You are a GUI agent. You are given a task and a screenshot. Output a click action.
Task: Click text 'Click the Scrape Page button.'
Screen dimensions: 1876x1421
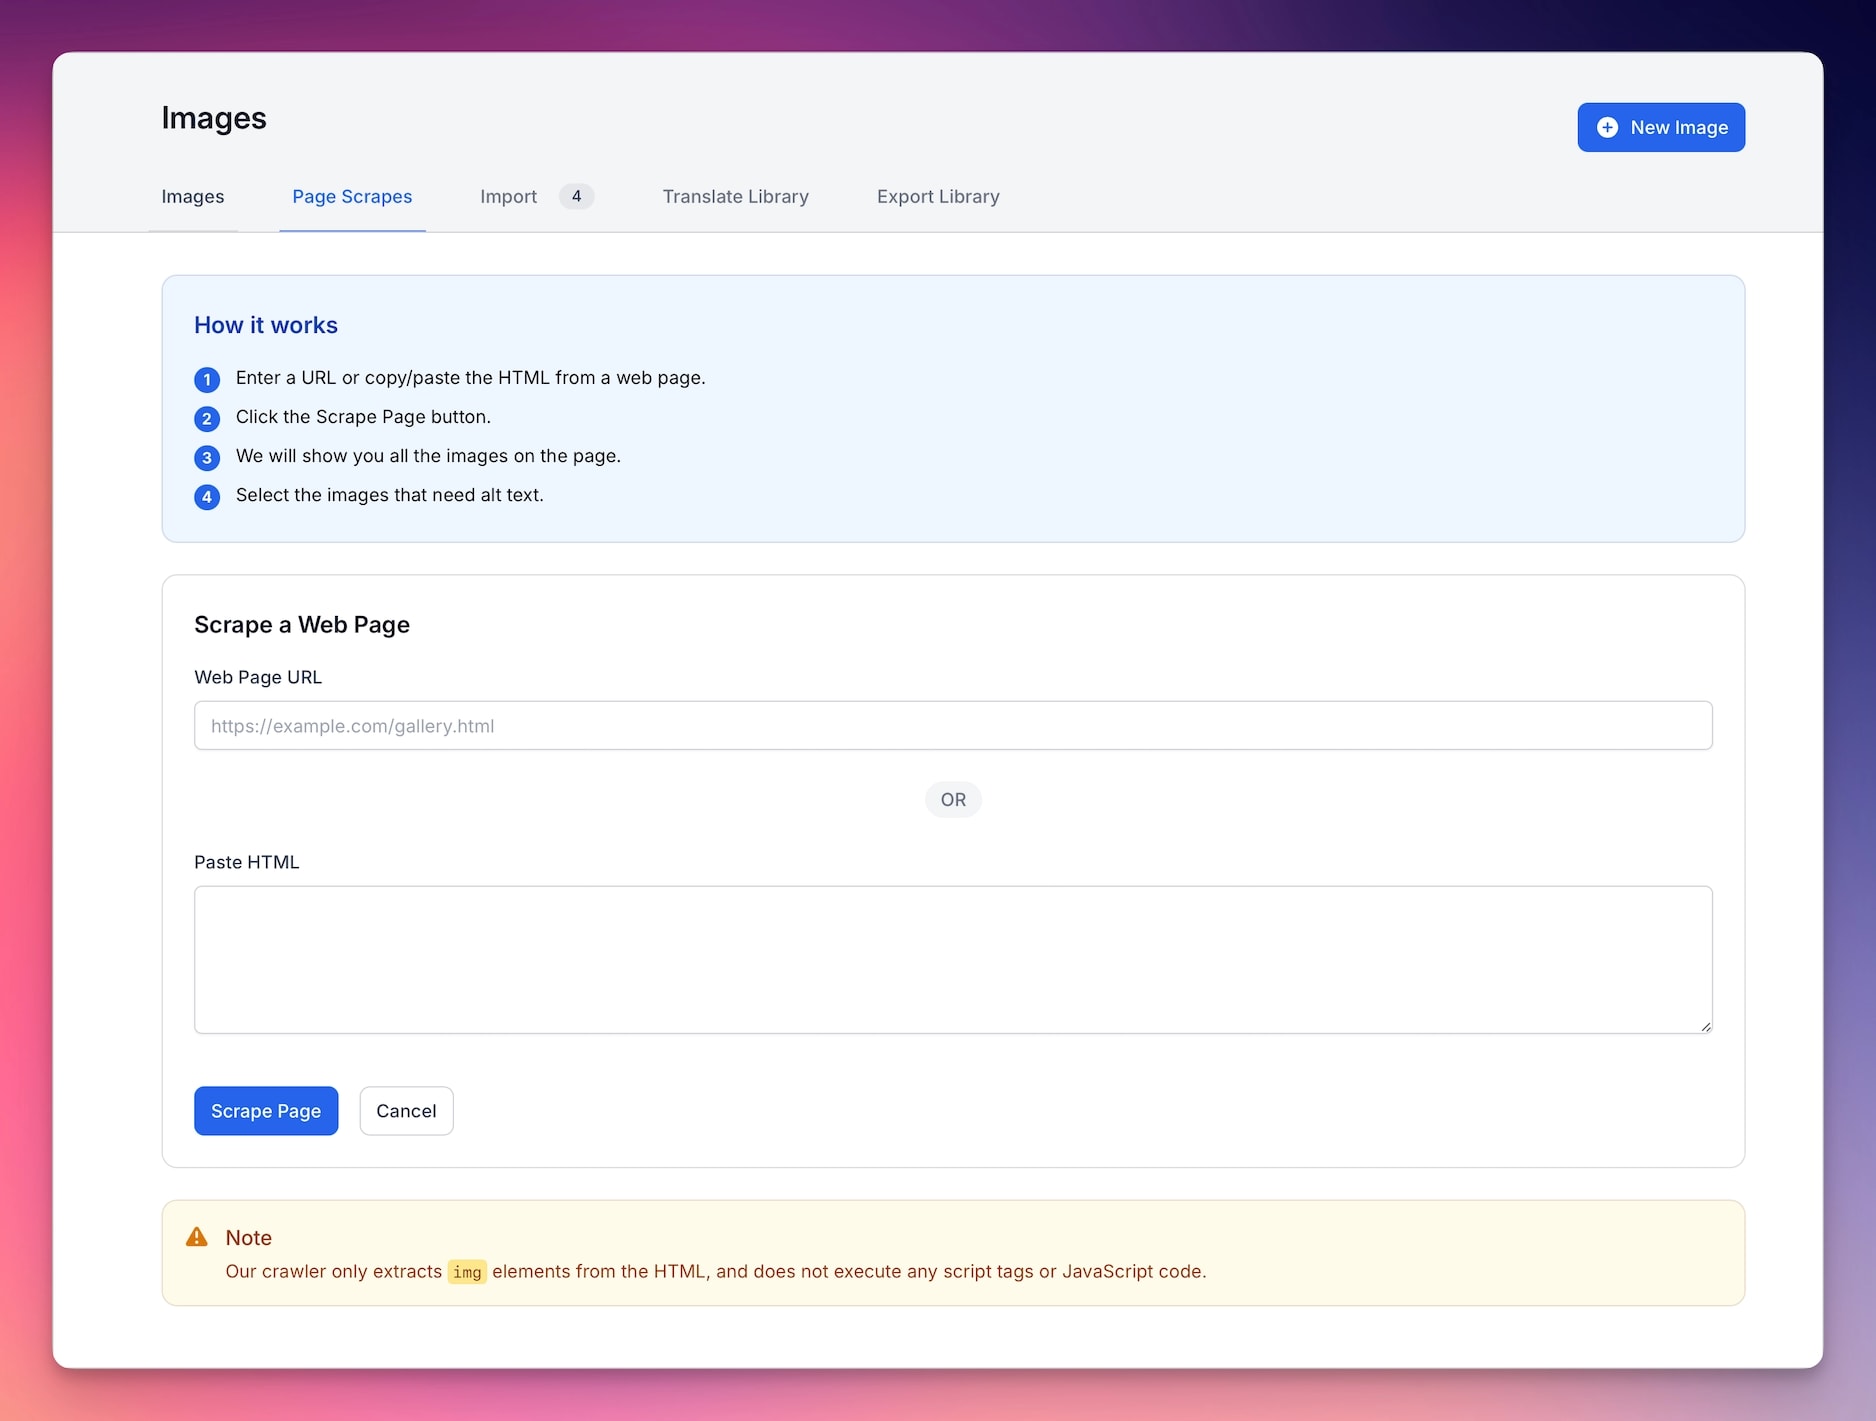click(363, 417)
